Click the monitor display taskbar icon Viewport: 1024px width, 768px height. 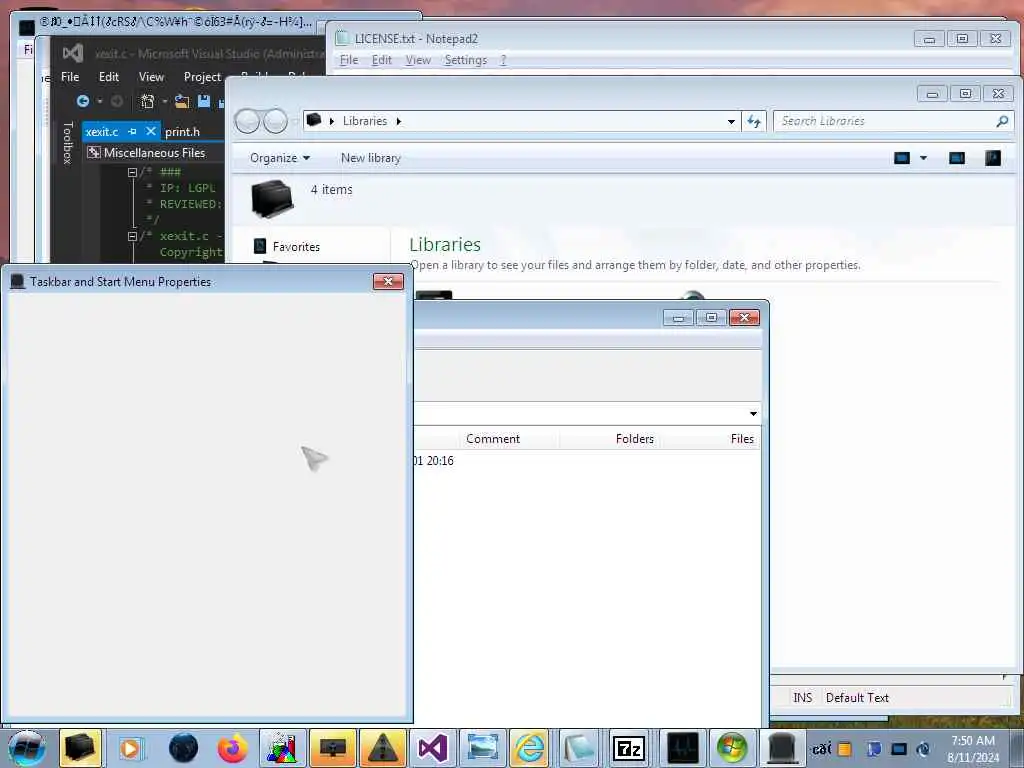[x=332, y=748]
